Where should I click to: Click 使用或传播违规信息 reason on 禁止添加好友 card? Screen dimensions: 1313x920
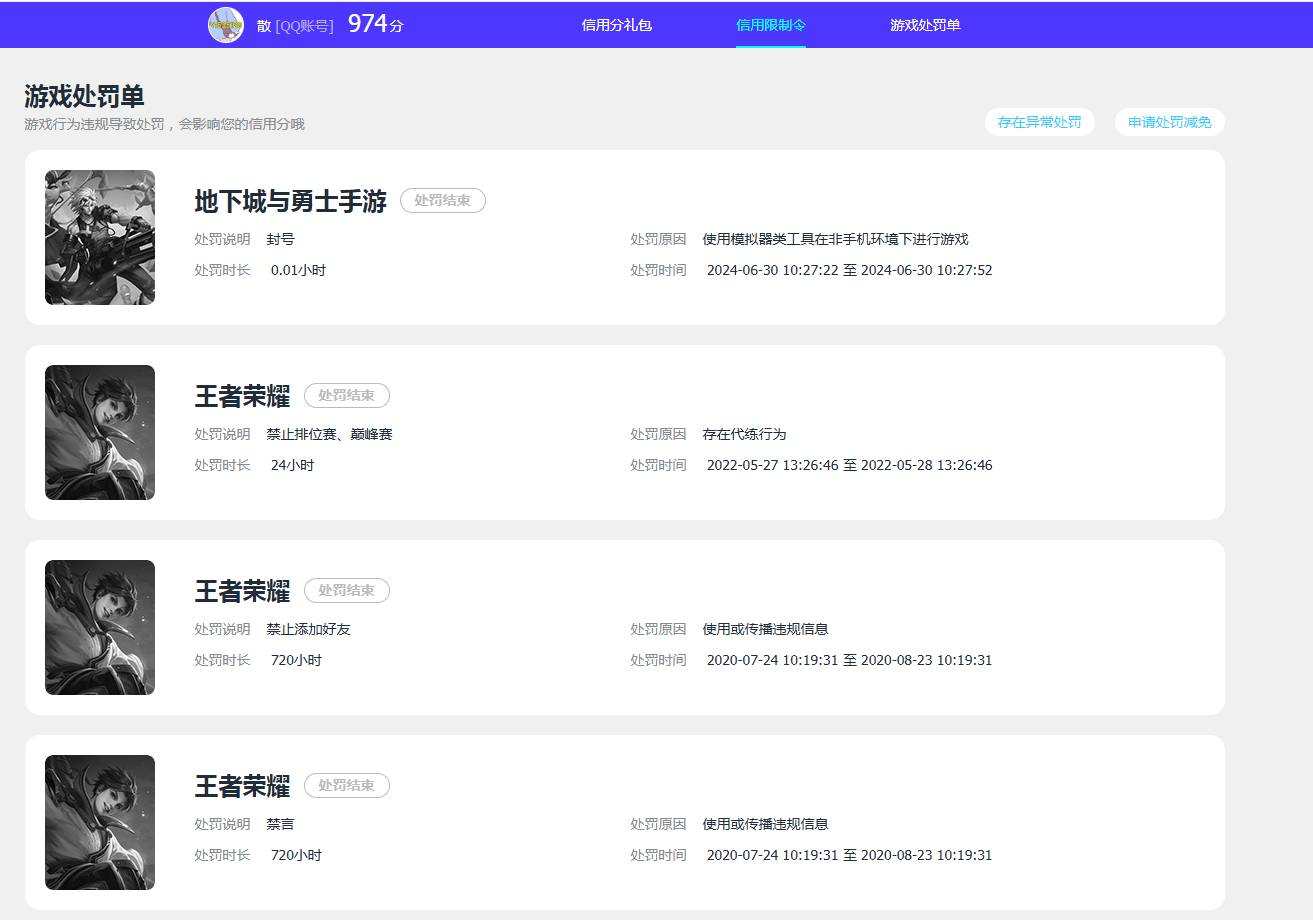coord(765,629)
